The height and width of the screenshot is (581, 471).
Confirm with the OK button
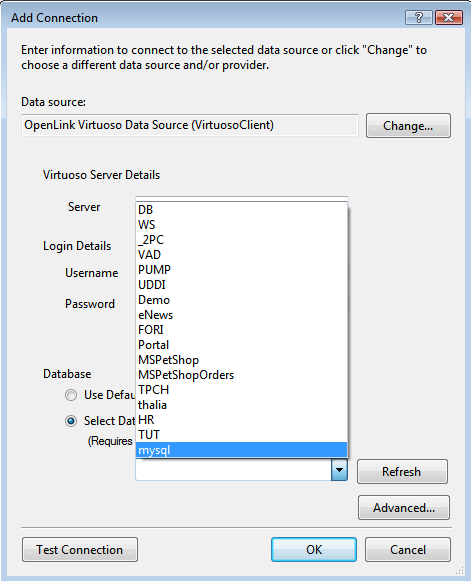314,550
